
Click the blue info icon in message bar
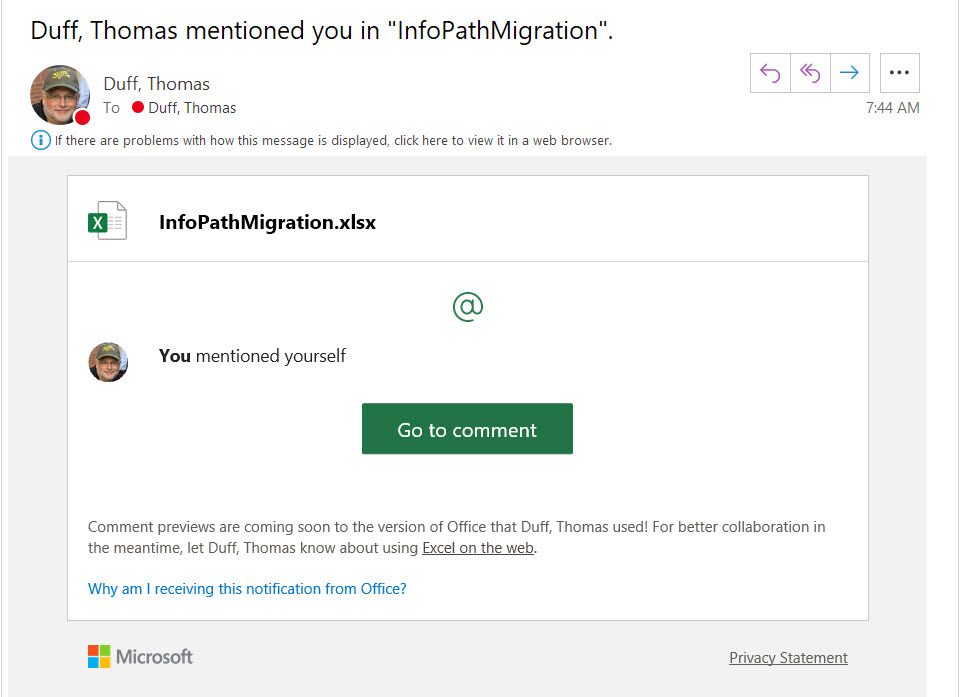[x=41, y=140]
